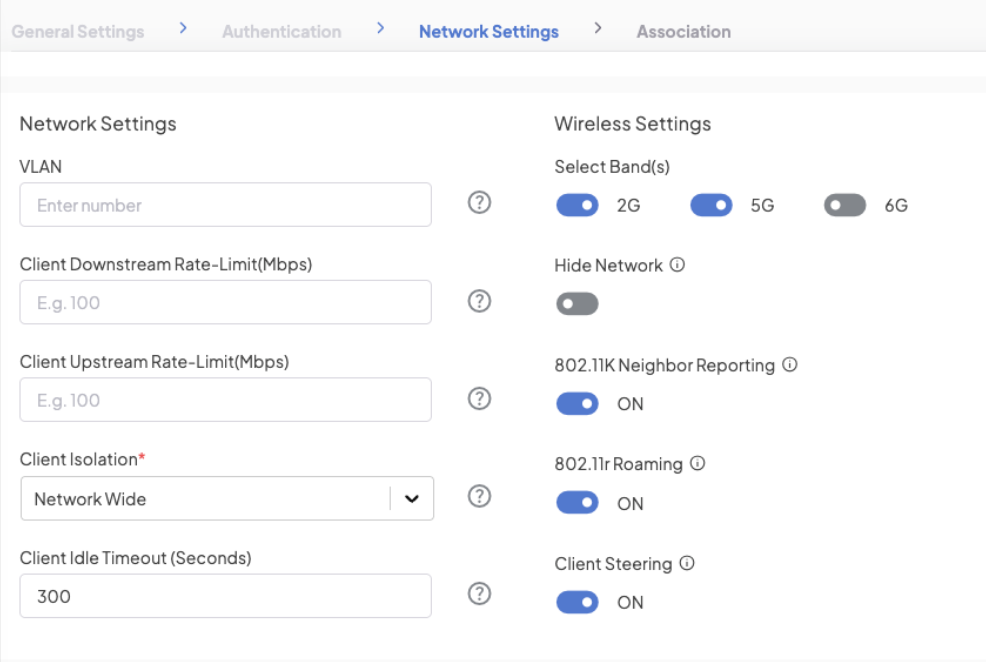Click help icon next to Client Isolation
This screenshot has height=662, width=986.
pos(479,496)
